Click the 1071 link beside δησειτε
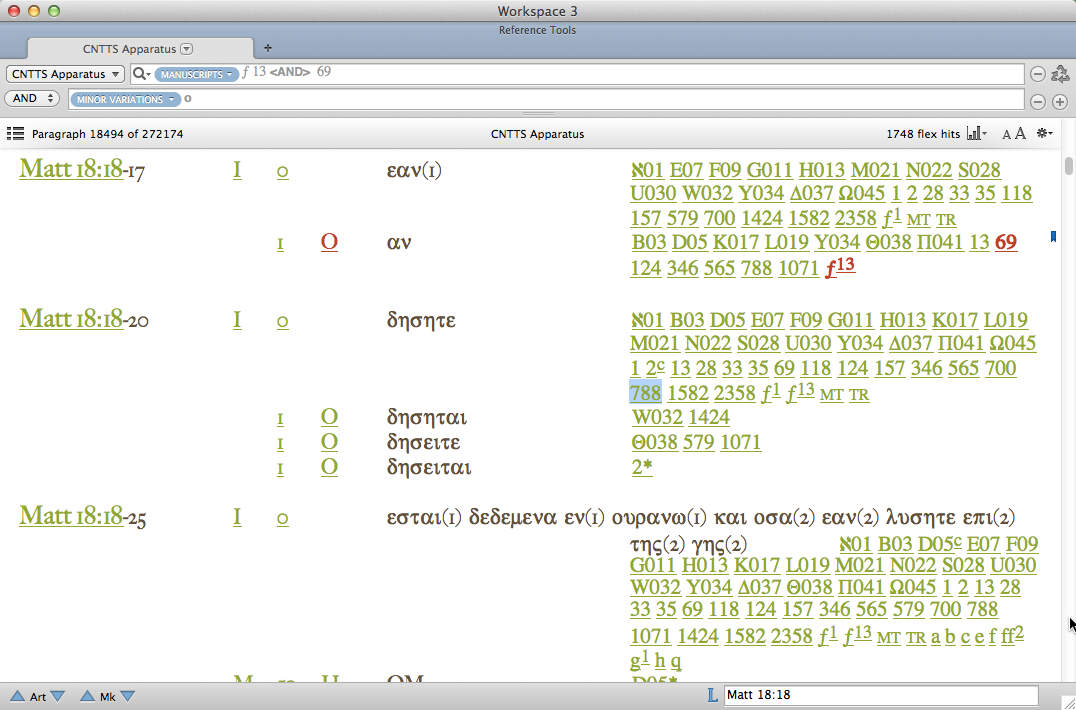This screenshot has width=1076, height=710. [x=740, y=442]
